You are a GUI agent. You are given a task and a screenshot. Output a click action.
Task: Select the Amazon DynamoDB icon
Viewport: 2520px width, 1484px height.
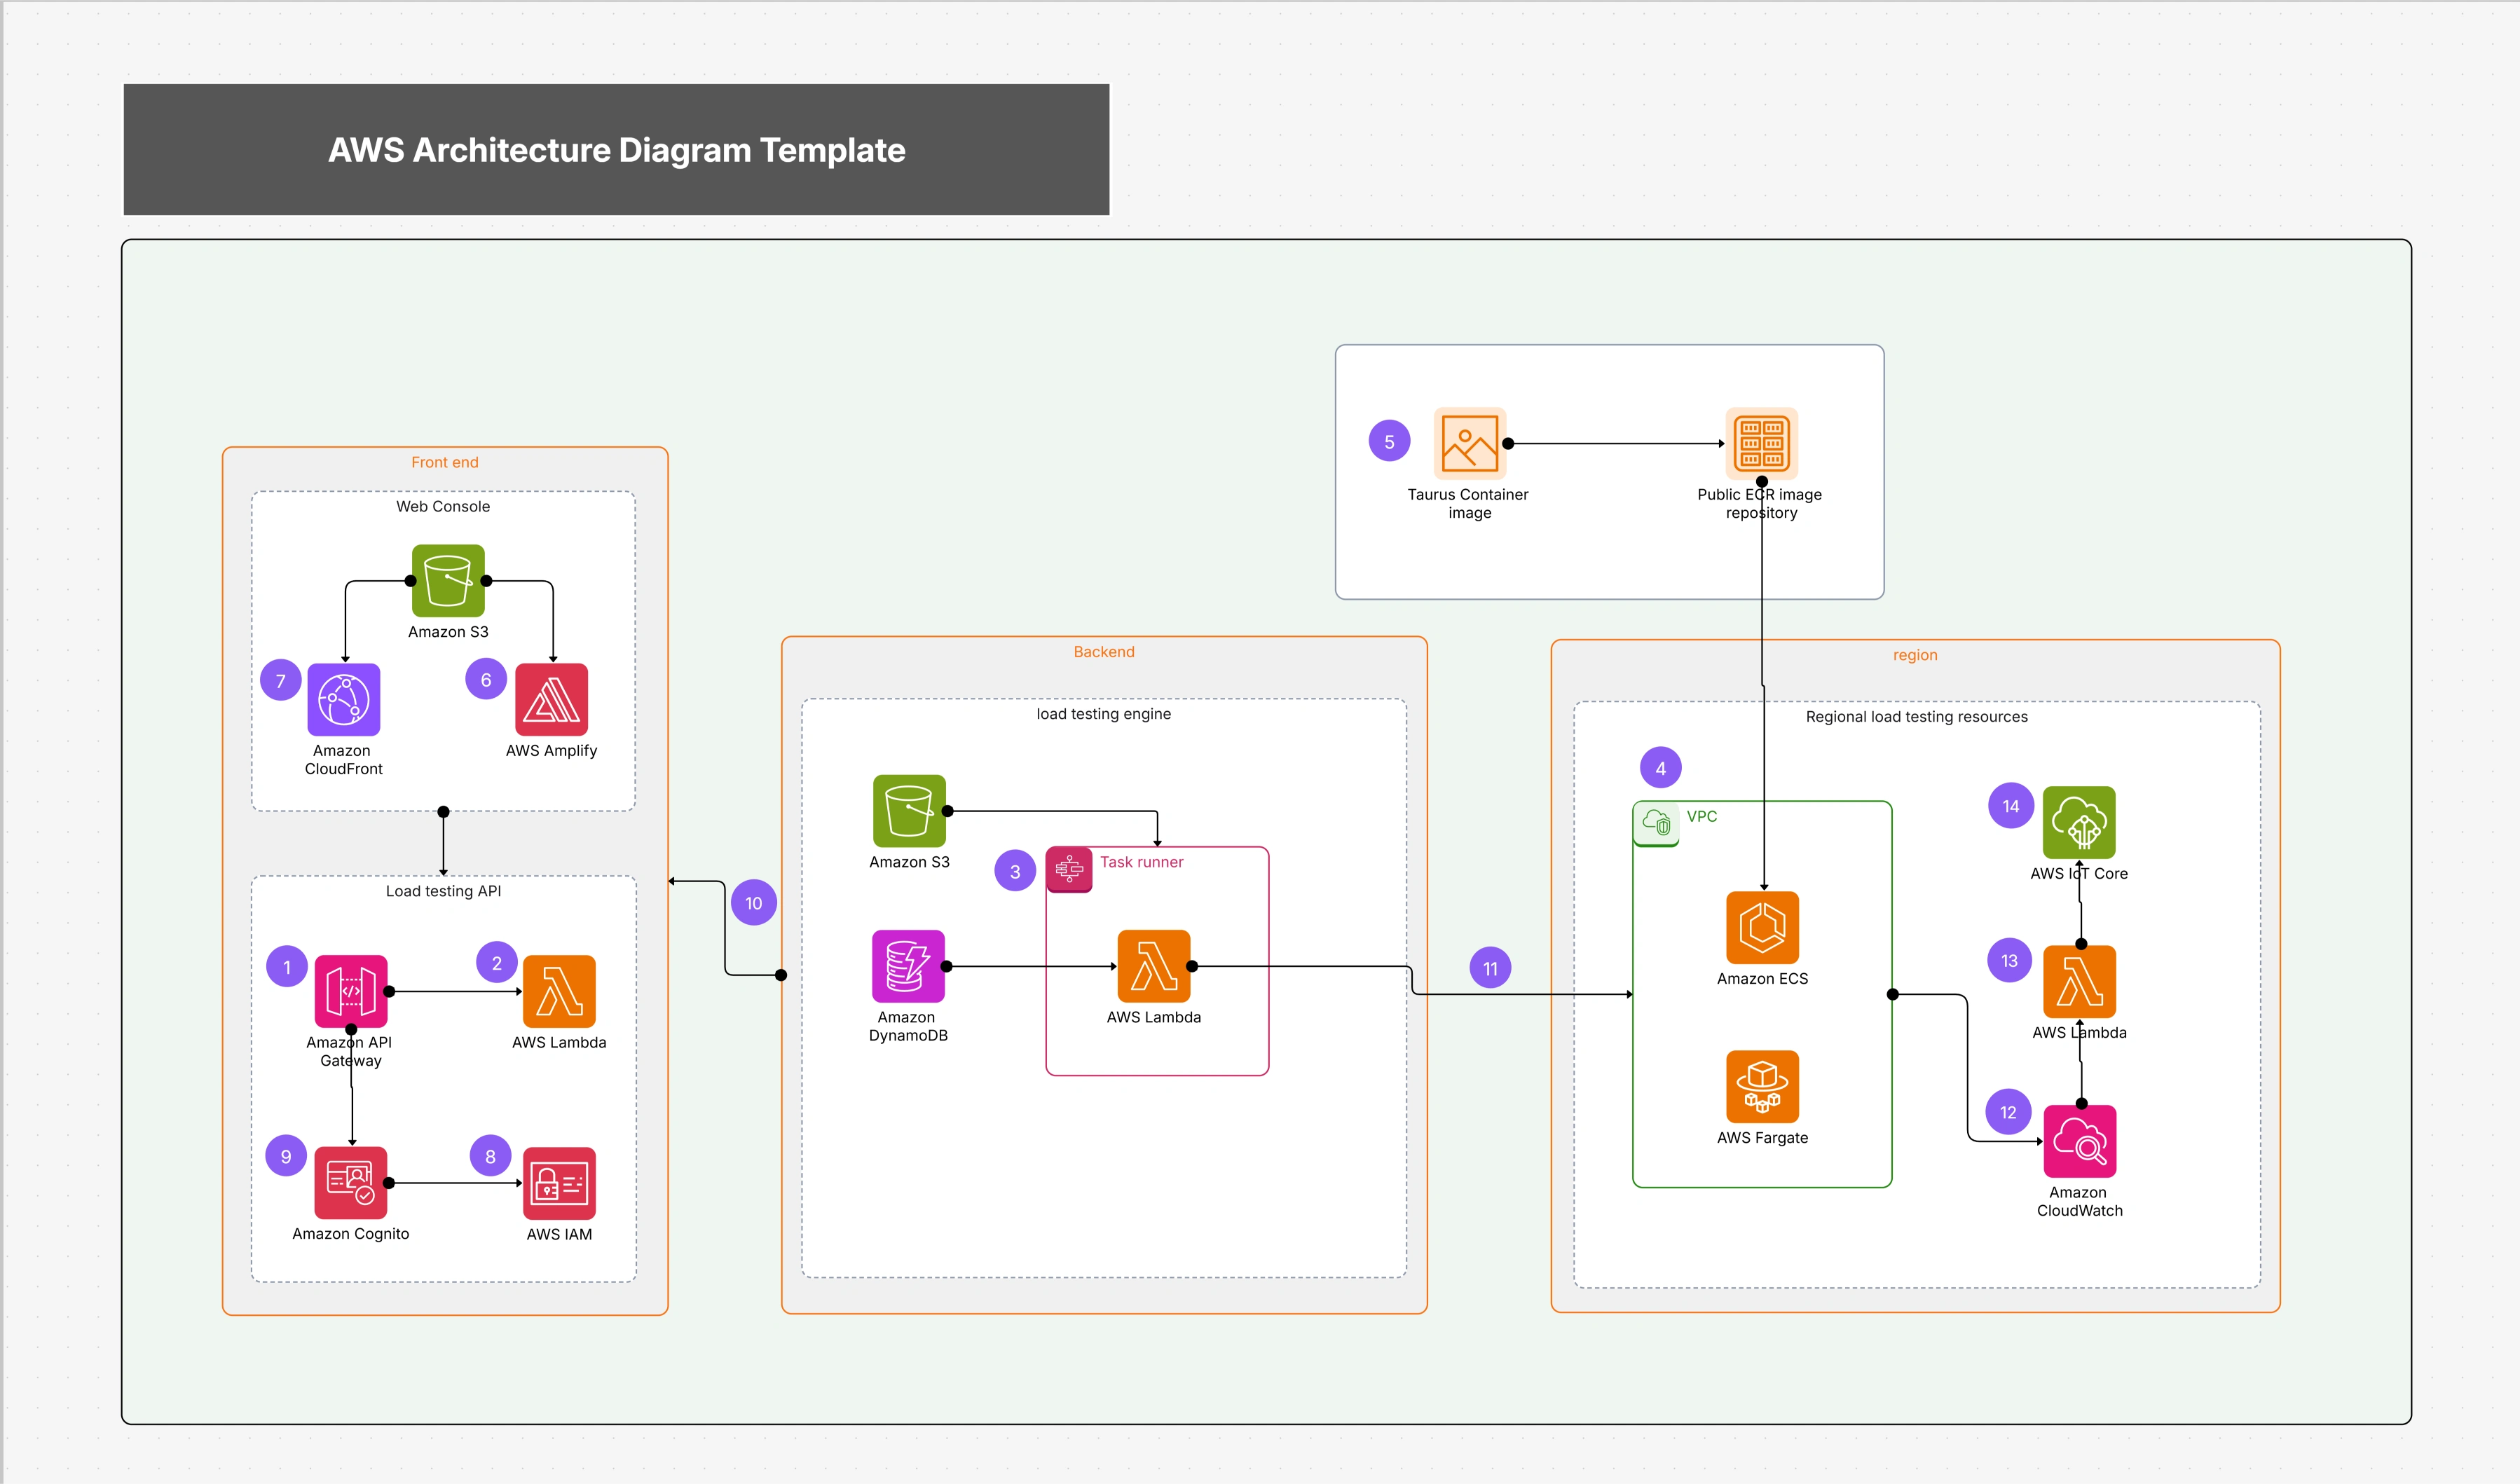tap(908, 967)
